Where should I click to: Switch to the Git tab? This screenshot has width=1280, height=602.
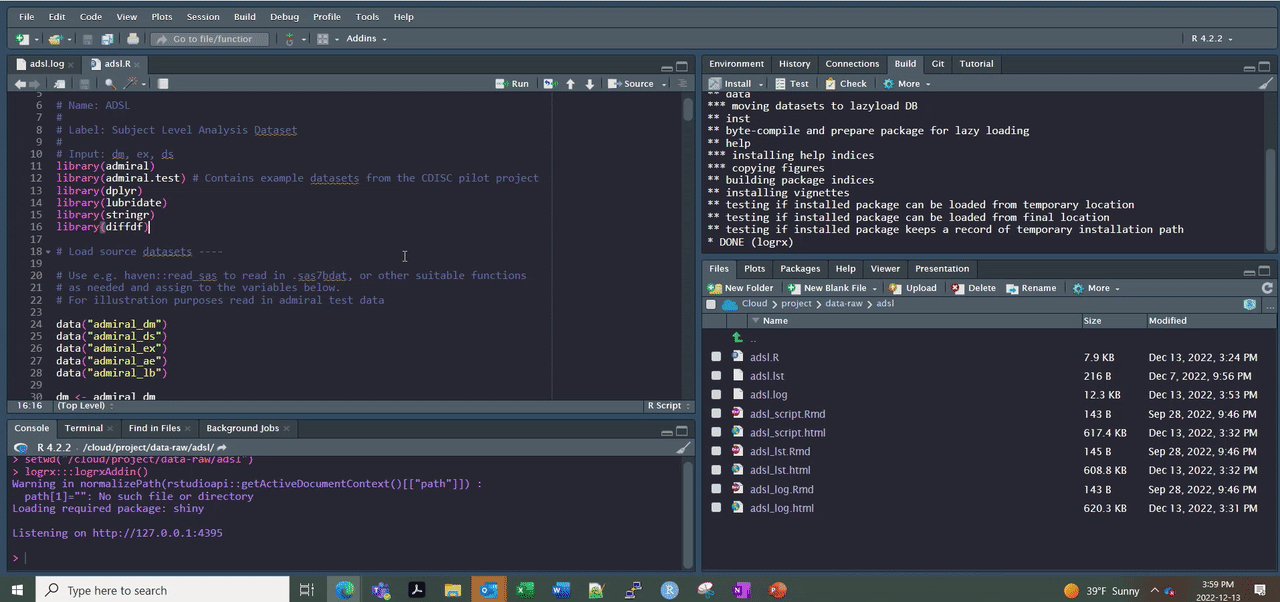(937, 64)
